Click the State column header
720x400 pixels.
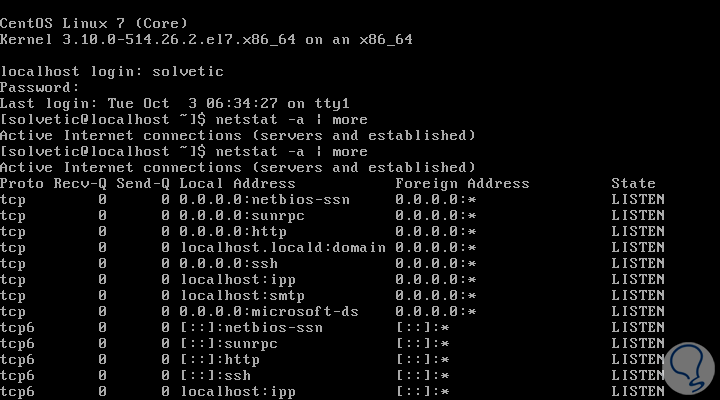633,183
